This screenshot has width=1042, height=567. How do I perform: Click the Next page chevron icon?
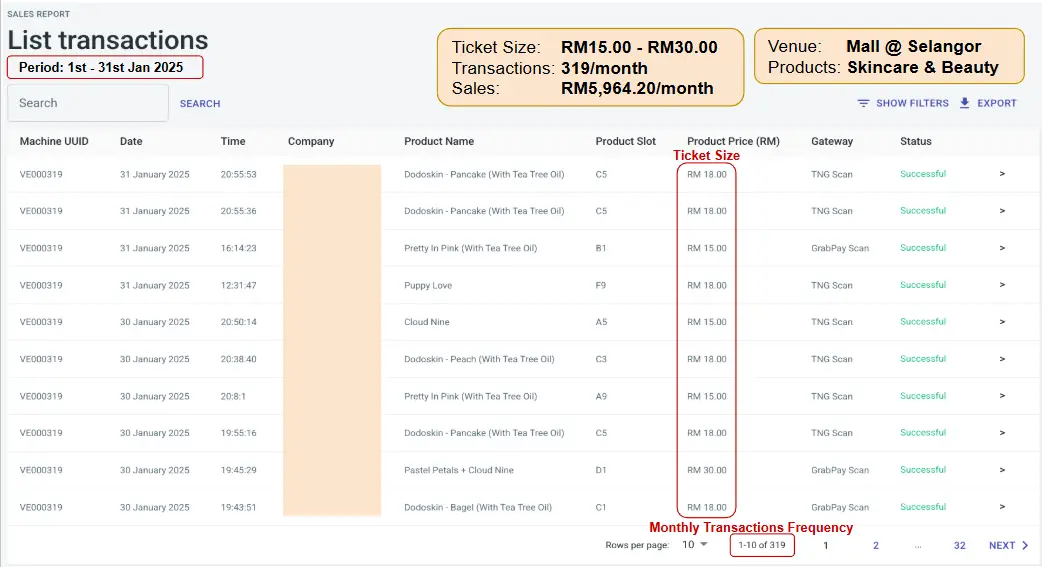coord(1025,545)
